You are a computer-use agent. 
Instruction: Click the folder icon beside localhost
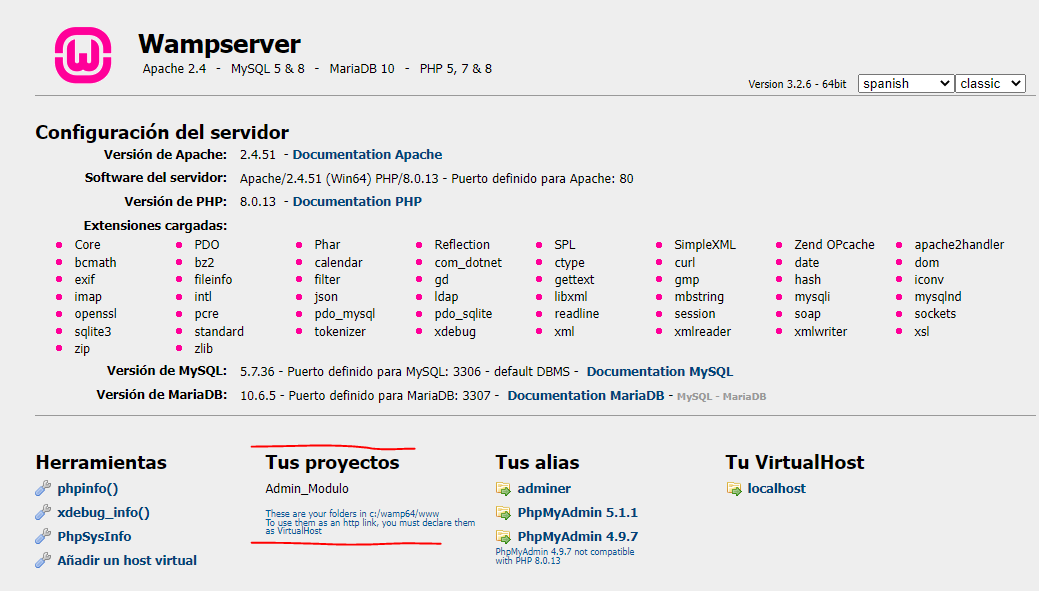(734, 489)
